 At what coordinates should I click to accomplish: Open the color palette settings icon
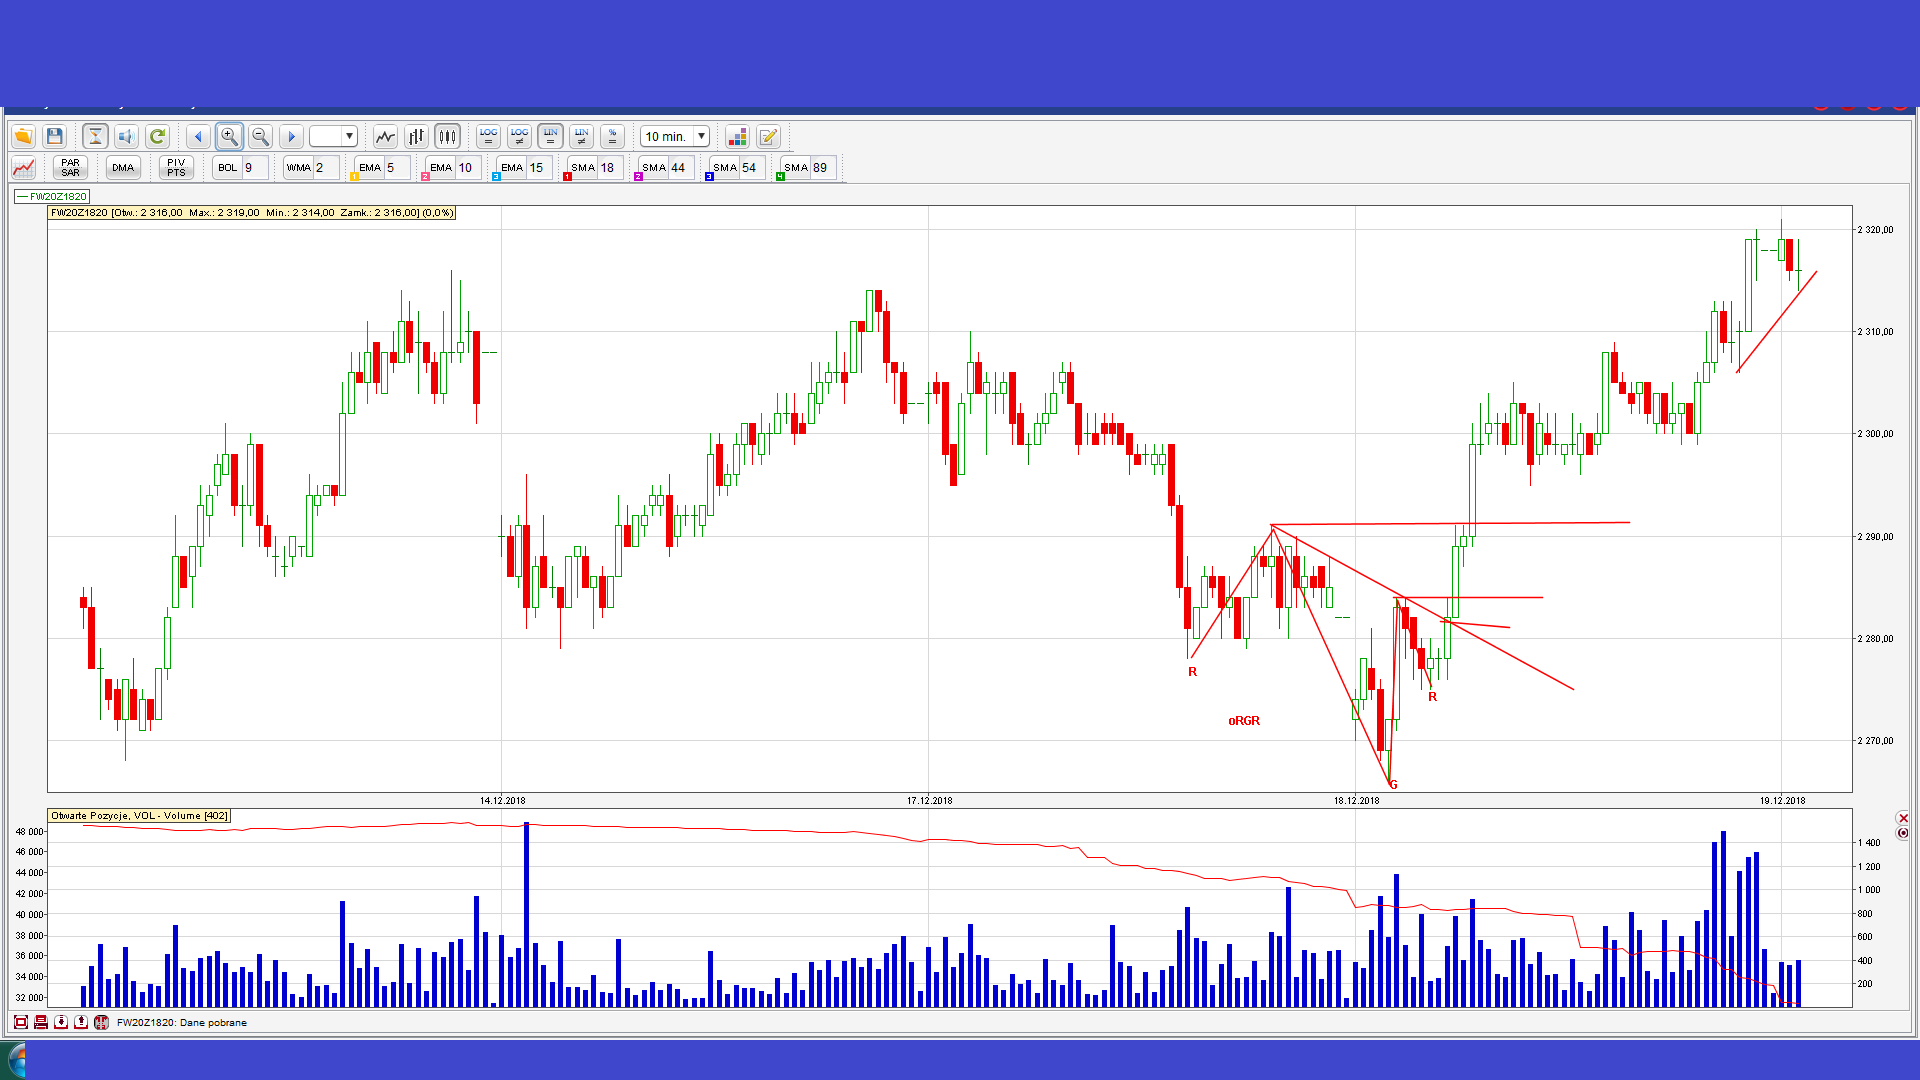click(x=737, y=136)
